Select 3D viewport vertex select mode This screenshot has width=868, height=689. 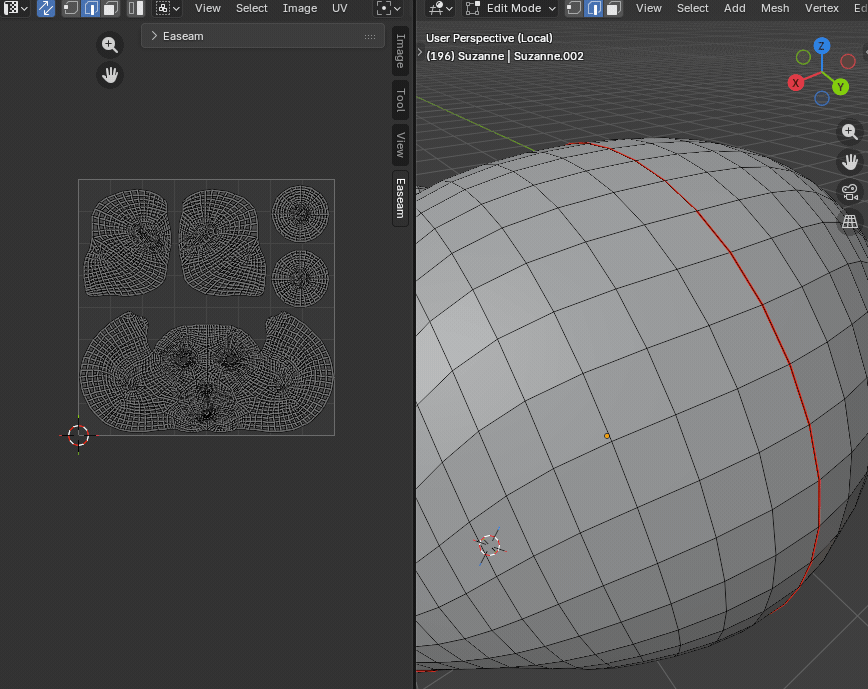tap(574, 8)
